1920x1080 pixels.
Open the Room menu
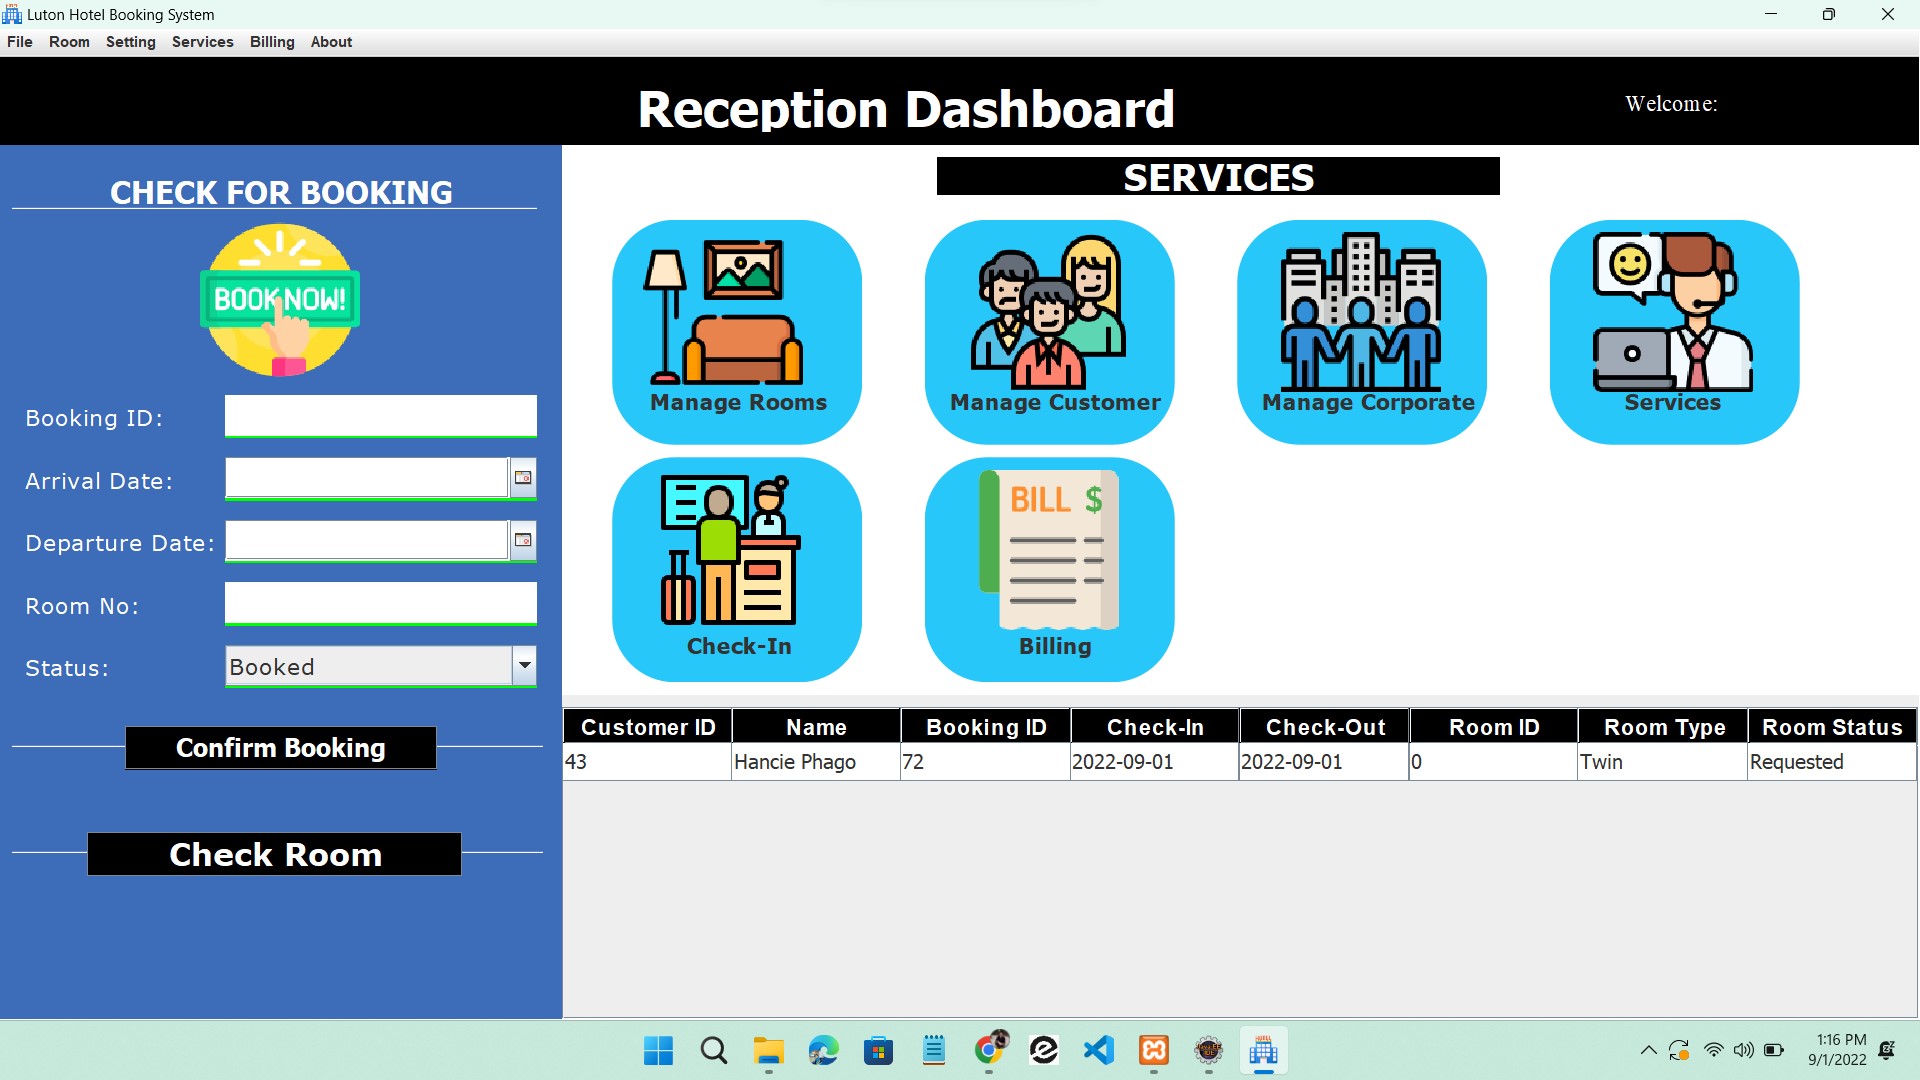[x=69, y=42]
